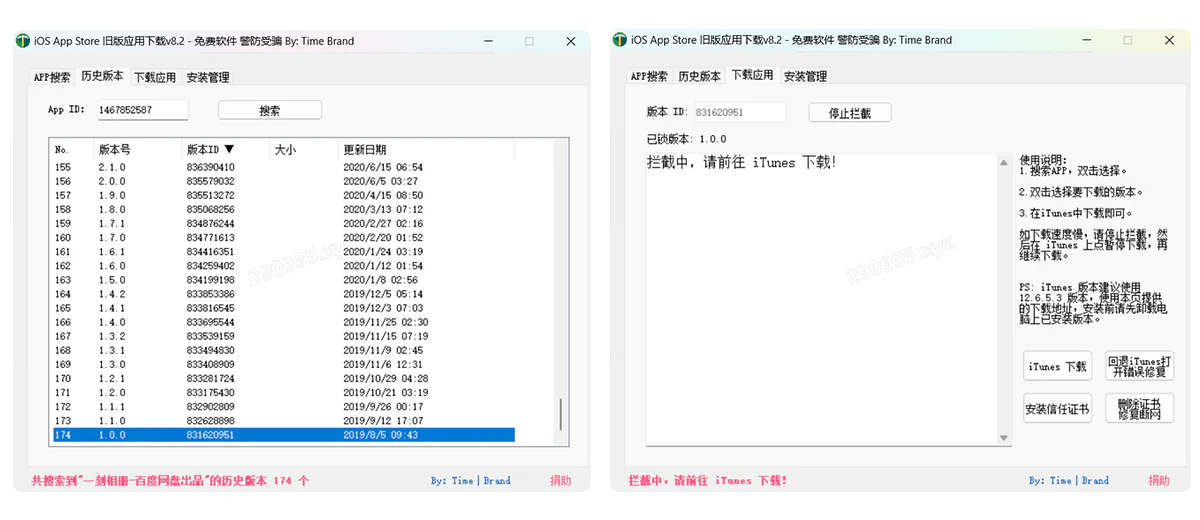Screen dimensions: 1200x520
Task: Select row 167 version 1.3.2
Action: coord(284,337)
